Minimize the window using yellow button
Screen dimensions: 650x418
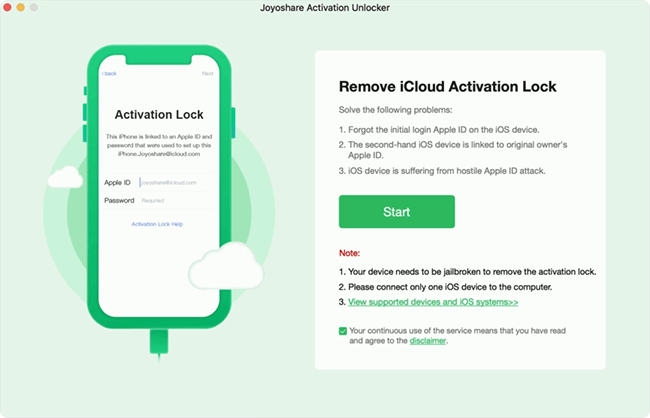(x=20, y=7)
